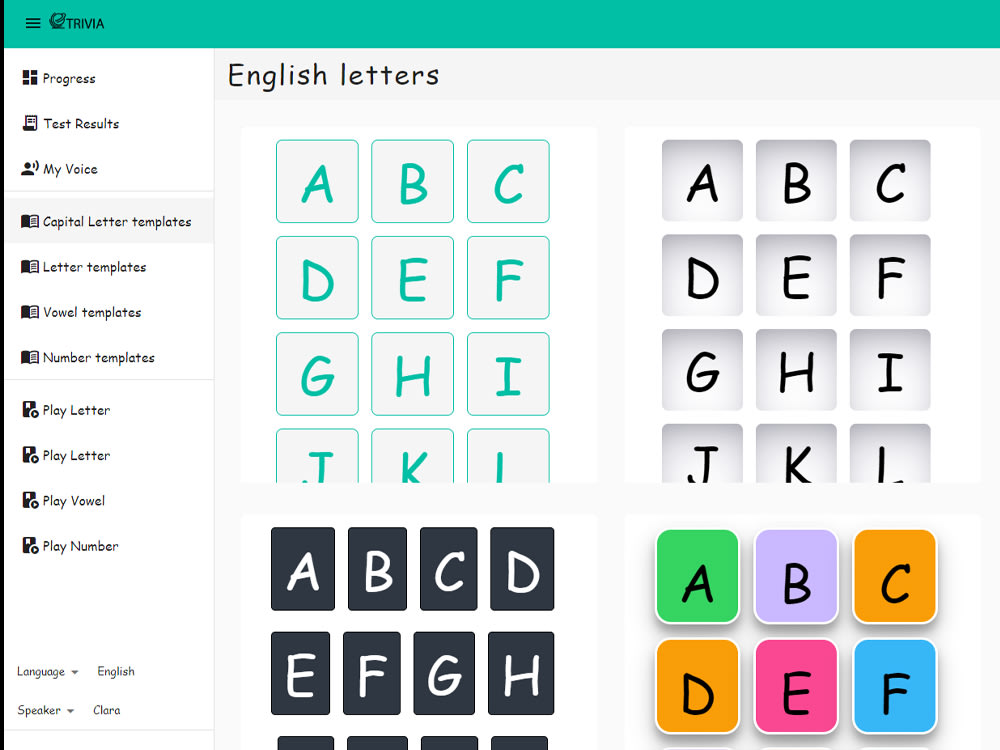Click the English language value

(116, 671)
